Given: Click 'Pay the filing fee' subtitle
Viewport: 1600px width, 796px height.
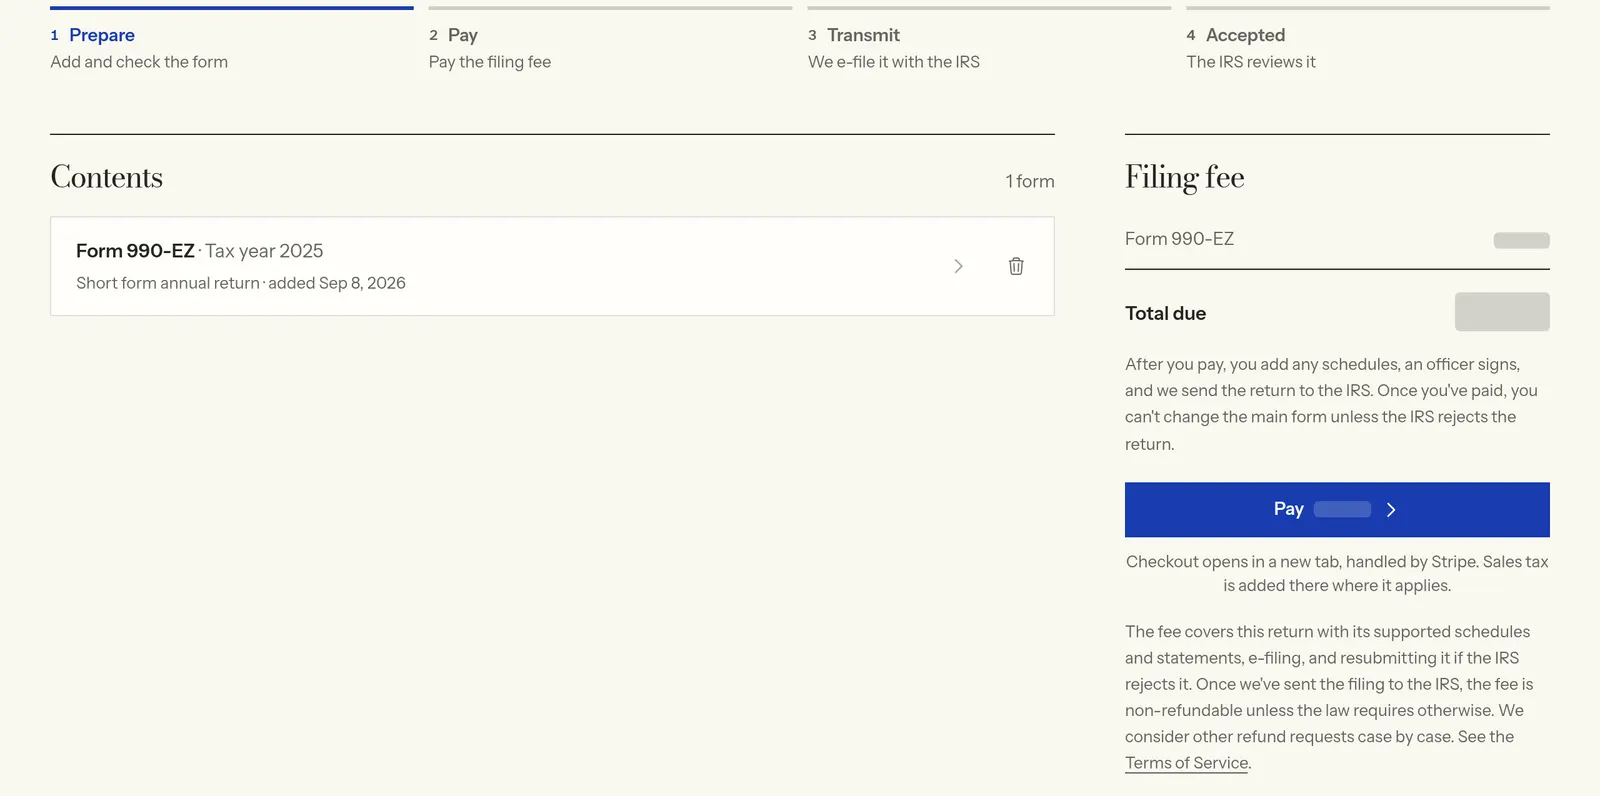Looking at the screenshot, I should pyautogui.click(x=490, y=62).
